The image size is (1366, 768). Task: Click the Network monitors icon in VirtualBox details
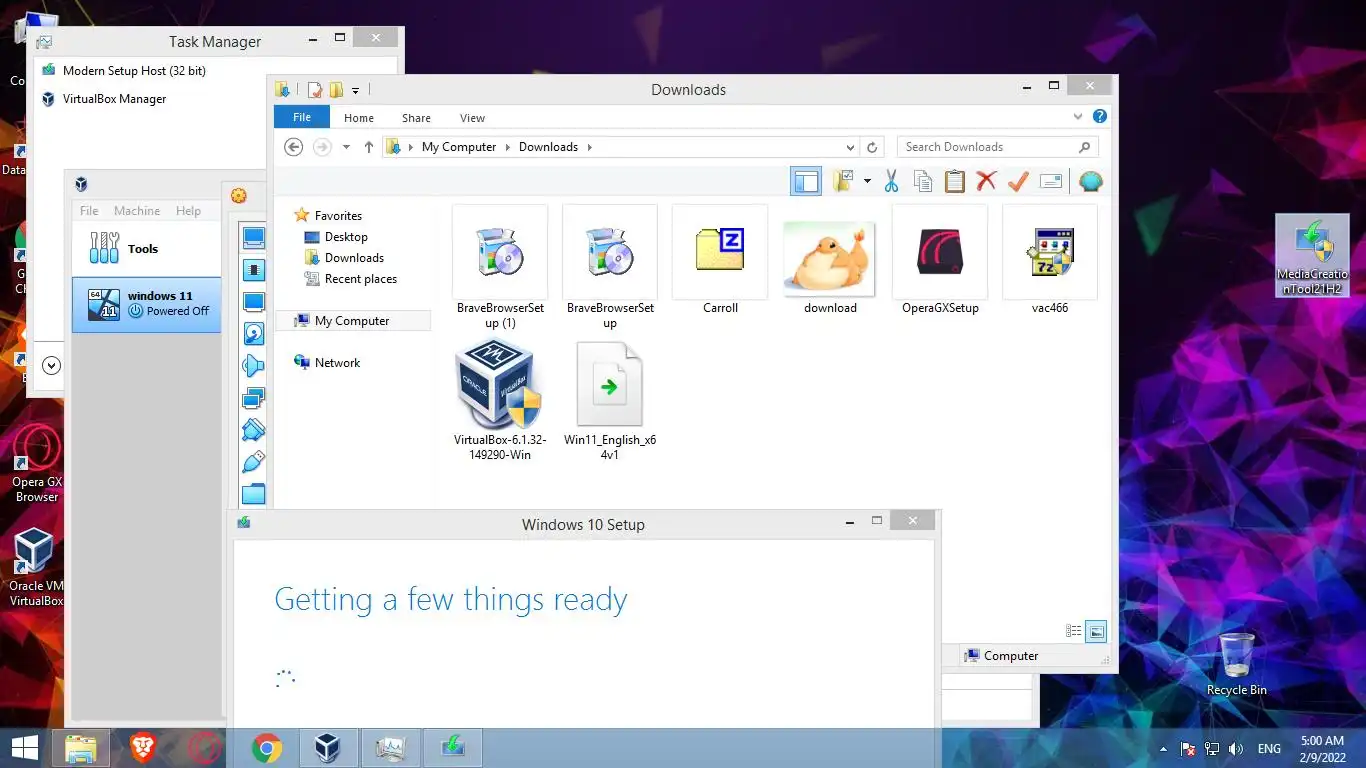tap(254, 398)
